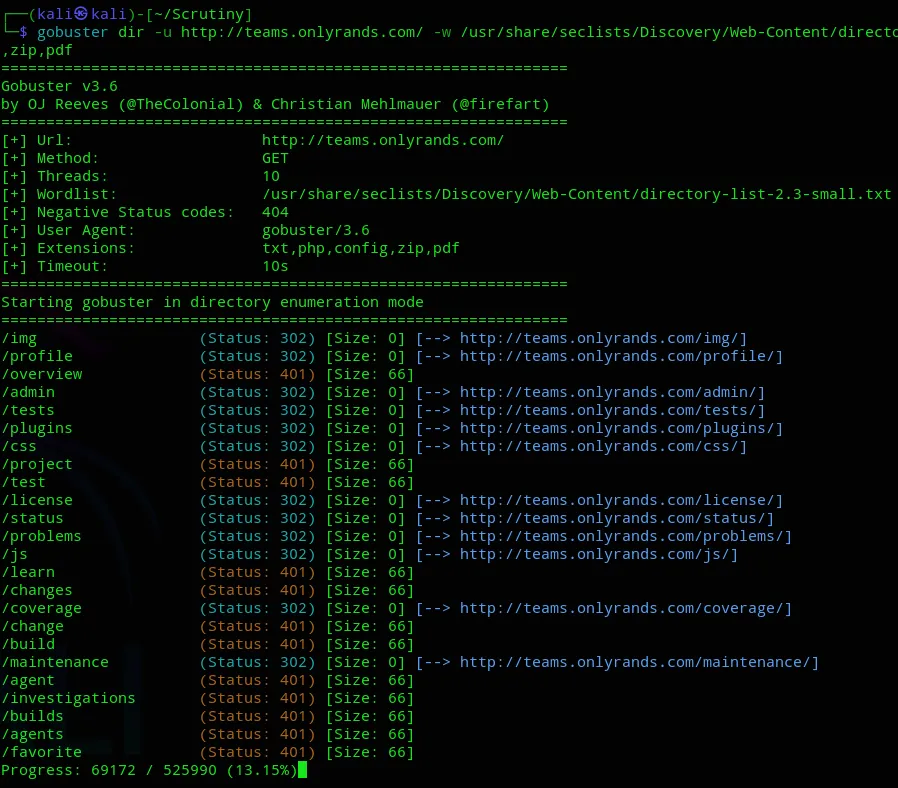The image size is (898, 788).
Task: Open the teams.onlyrands.com/maintenance/ link
Action: (635, 663)
